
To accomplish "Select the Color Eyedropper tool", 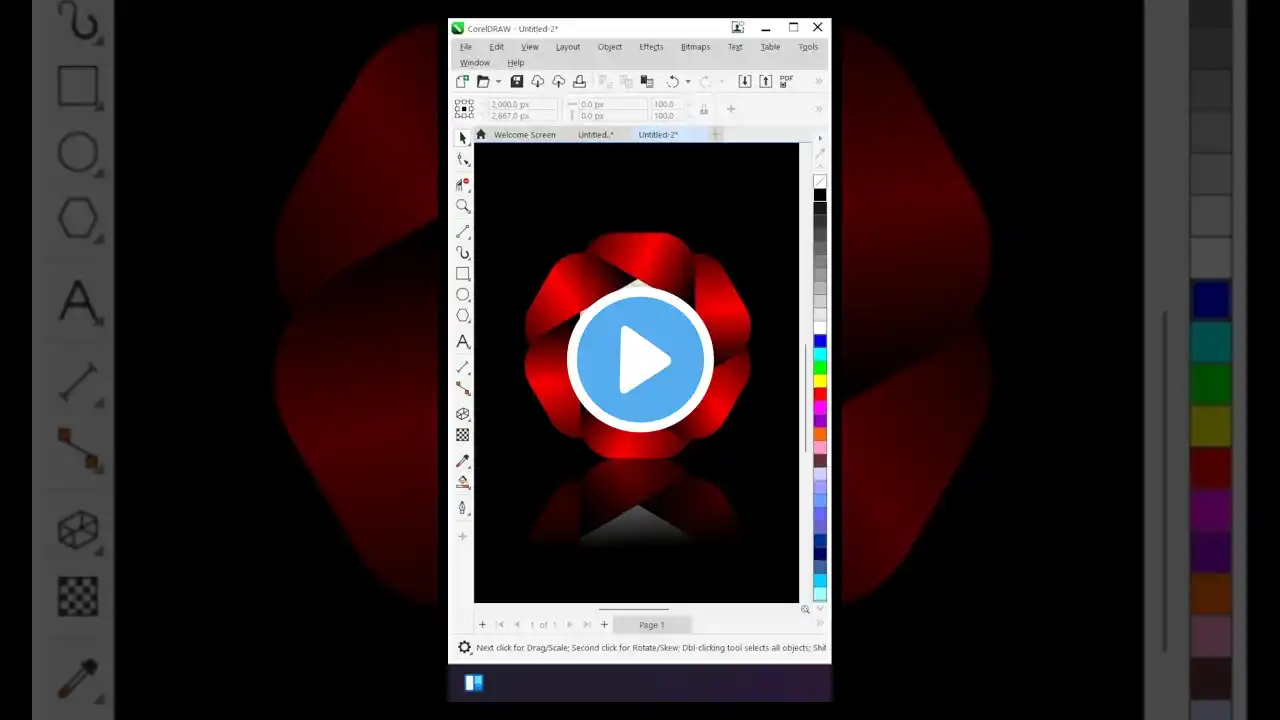I will coord(463,461).
